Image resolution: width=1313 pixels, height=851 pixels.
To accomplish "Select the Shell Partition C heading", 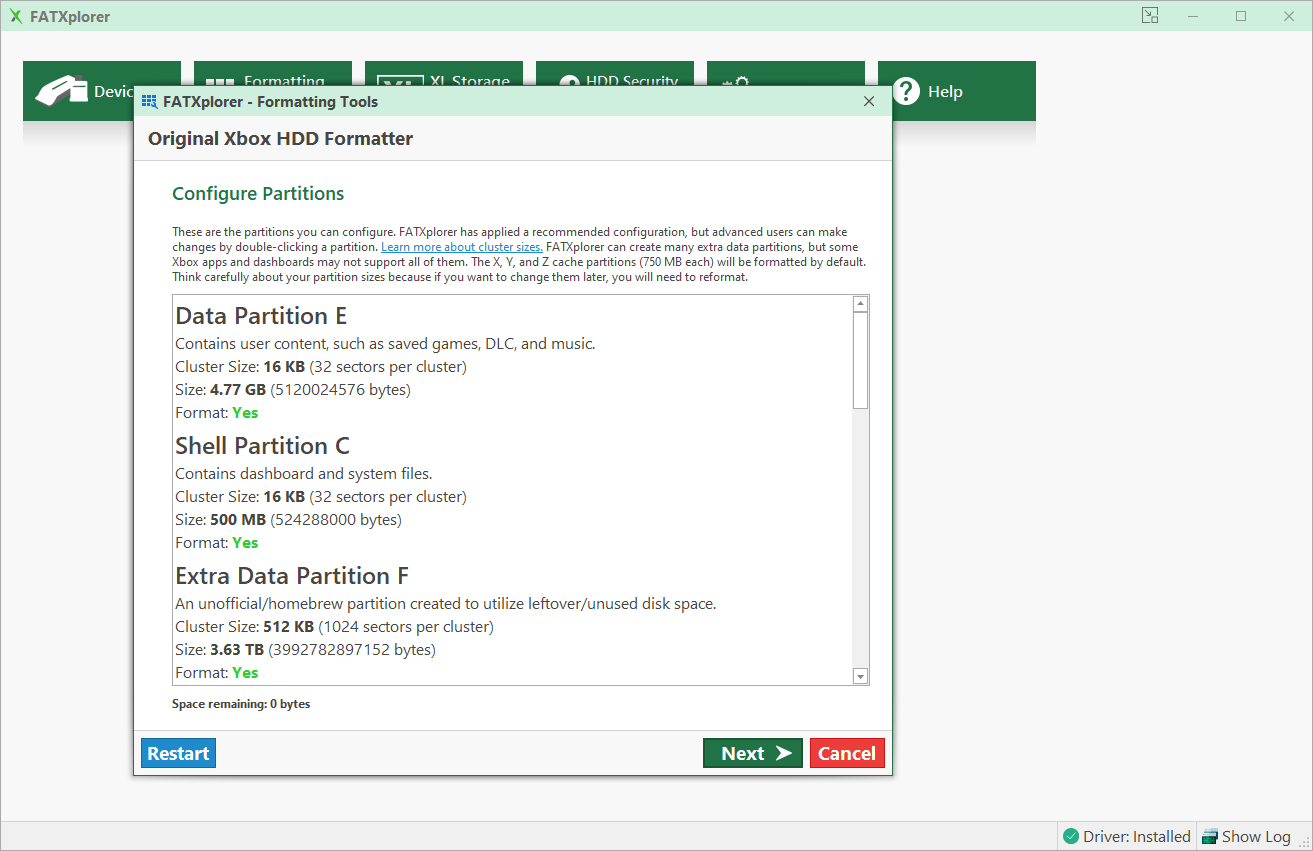I will pos(262,446).
